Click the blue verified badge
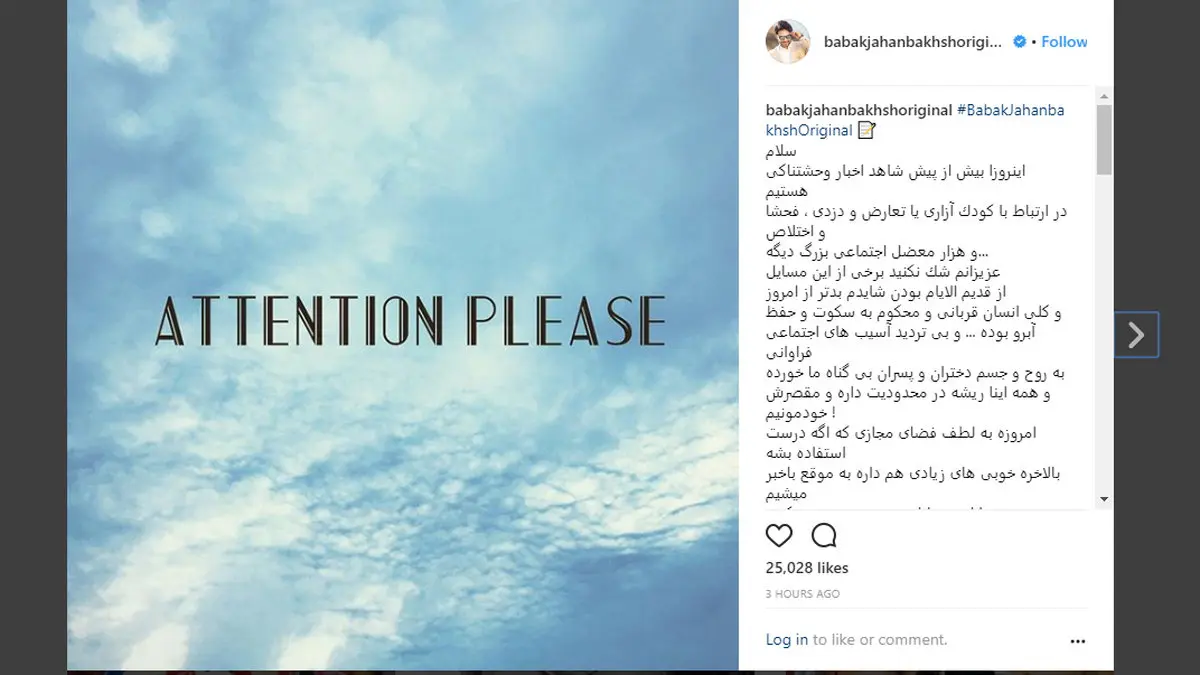The width and height of the screenshot is (1200, 675). (1020, 42)
